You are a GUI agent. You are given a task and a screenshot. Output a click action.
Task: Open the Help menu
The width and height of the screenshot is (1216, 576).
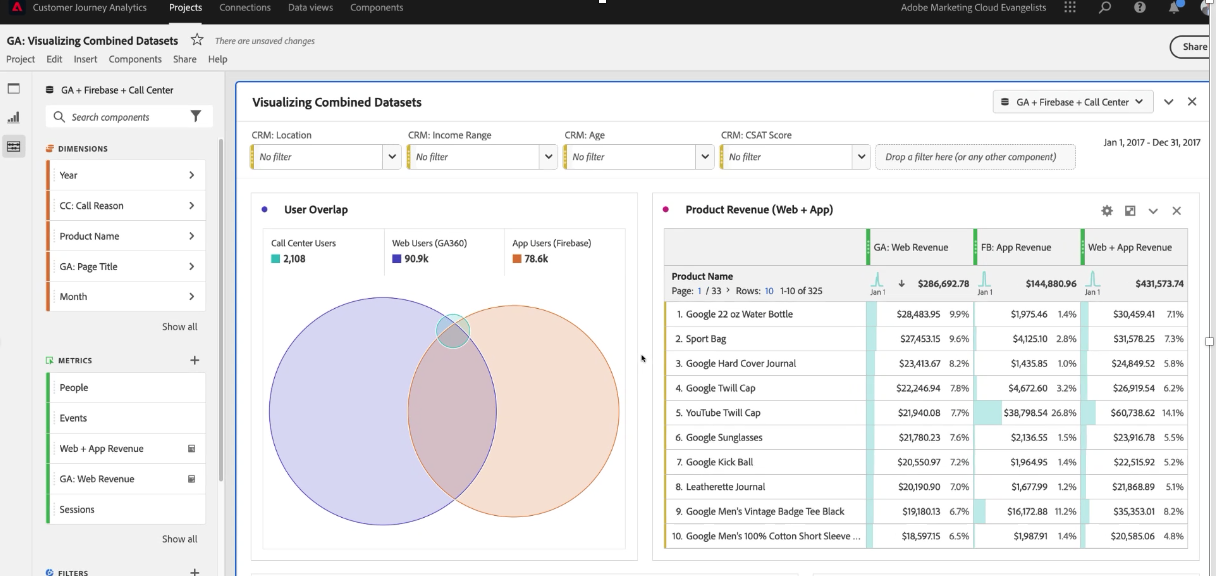(217, 59)
